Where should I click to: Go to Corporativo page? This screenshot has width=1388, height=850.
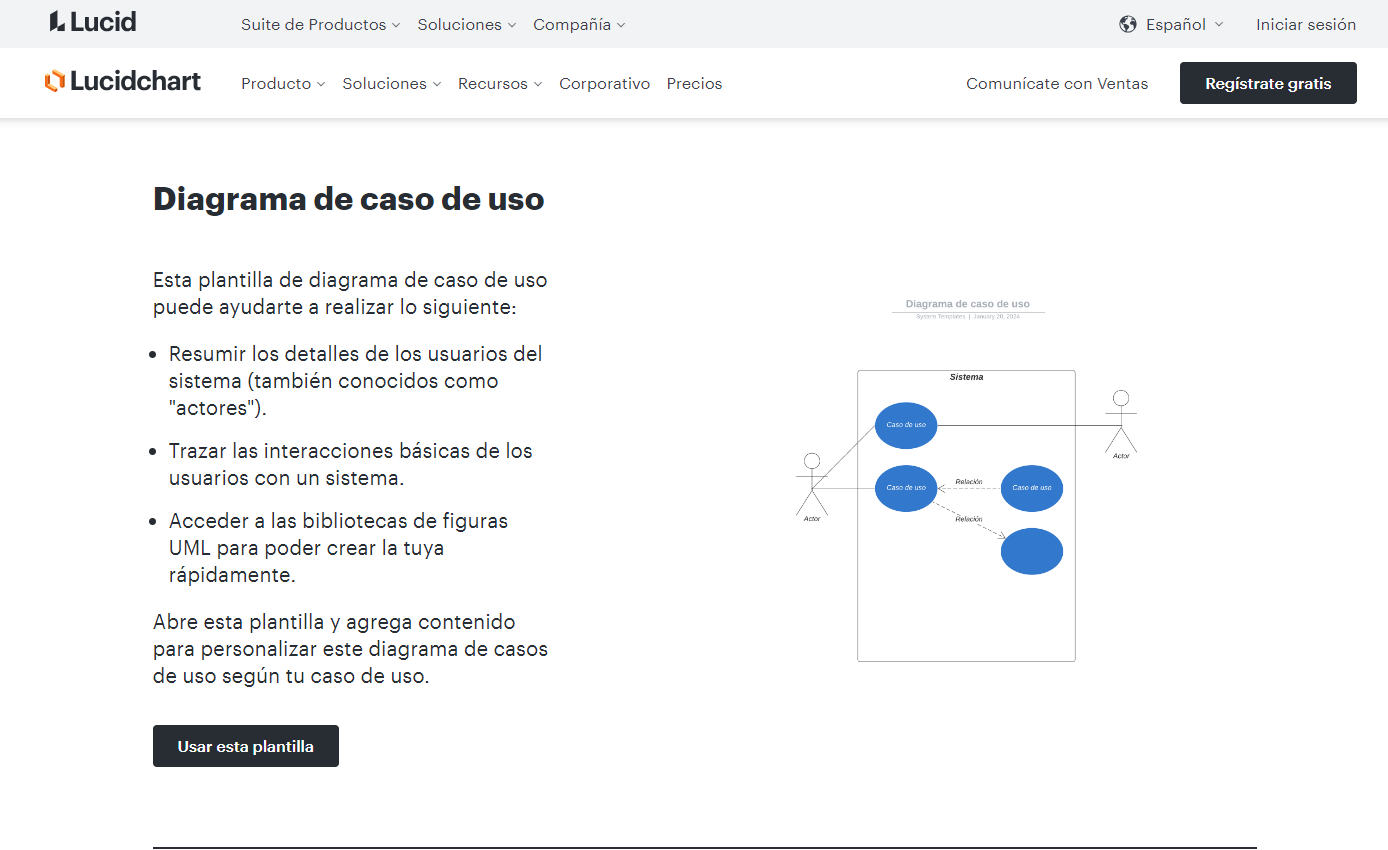coord(605,84)
